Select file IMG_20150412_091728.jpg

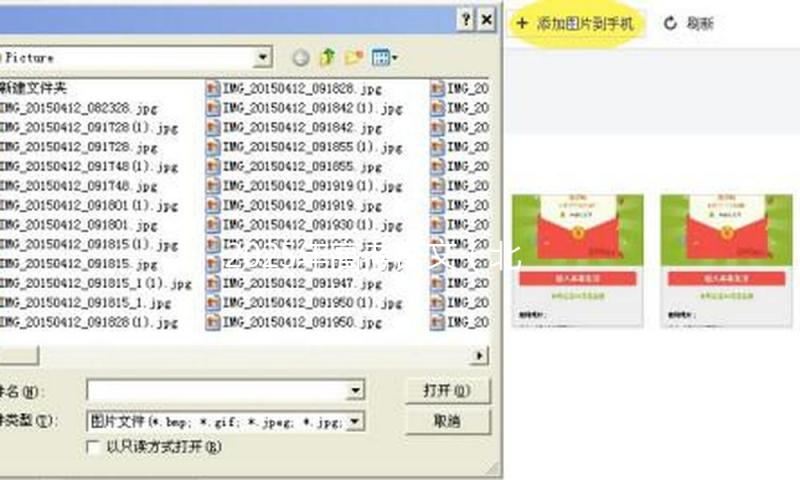pos(78,147)
